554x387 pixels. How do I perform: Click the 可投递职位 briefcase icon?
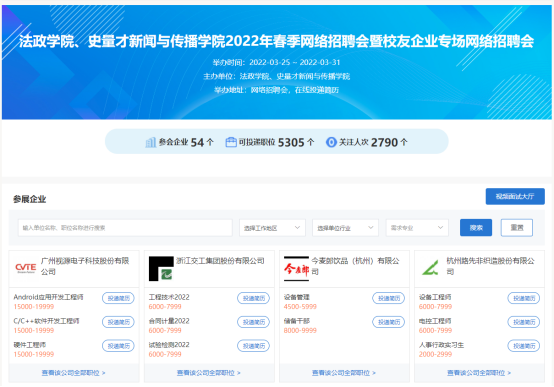pyautogui.click(x=231, y=142)
